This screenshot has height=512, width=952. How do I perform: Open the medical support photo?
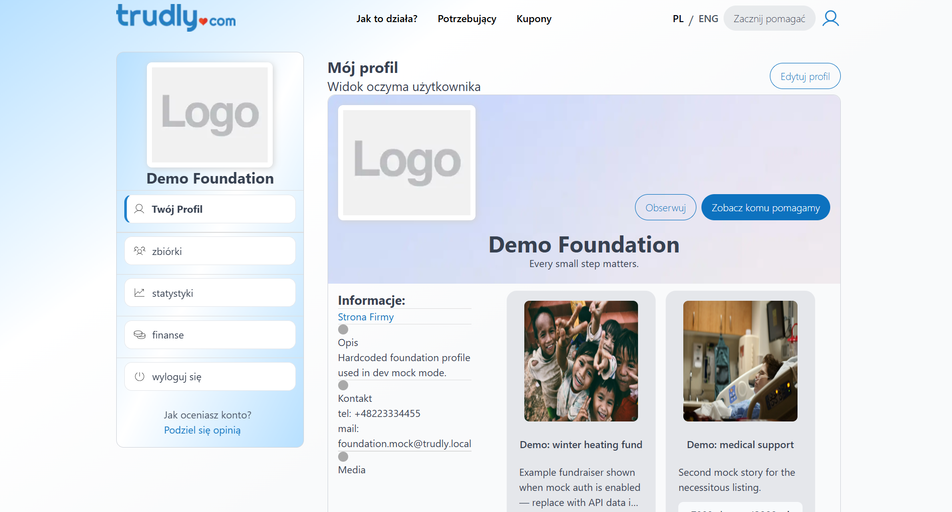[740, 361]
